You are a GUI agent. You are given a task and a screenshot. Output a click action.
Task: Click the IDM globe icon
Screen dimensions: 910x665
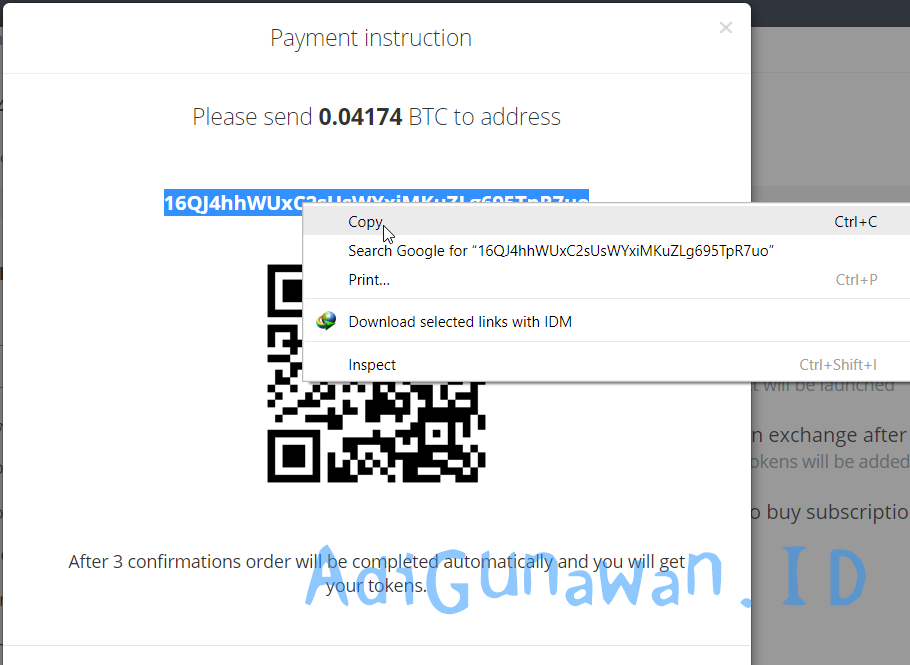tap(326, 321)
